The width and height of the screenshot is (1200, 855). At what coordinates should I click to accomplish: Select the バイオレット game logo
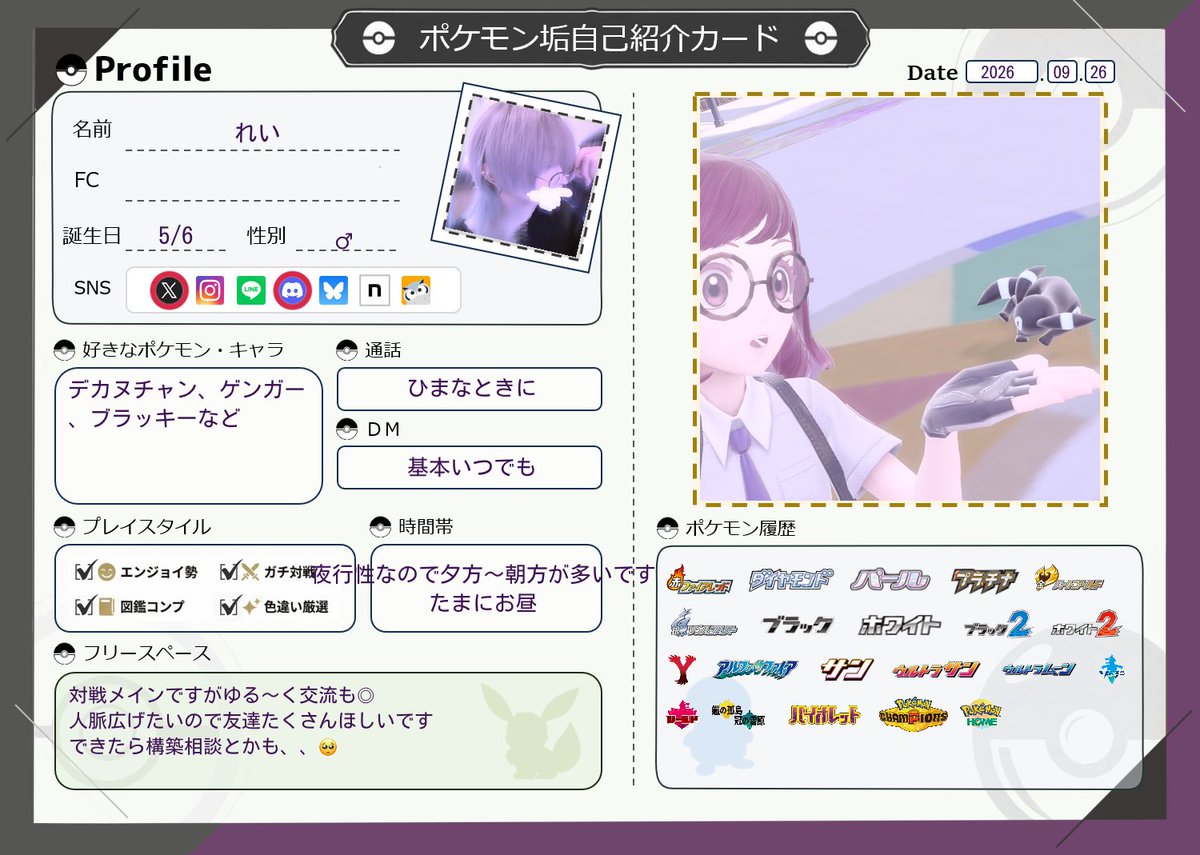(x=825, y=716)
